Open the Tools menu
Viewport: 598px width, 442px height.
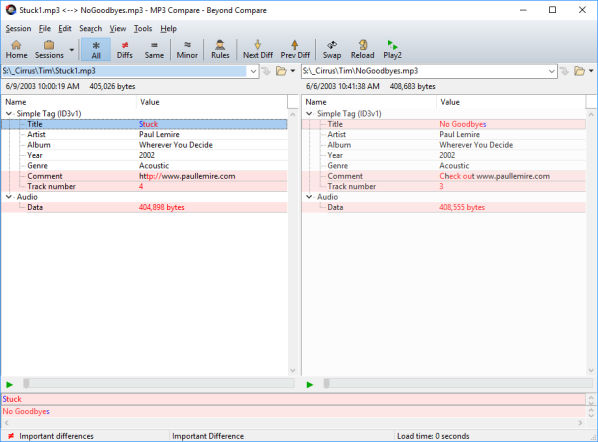[143, 29]
